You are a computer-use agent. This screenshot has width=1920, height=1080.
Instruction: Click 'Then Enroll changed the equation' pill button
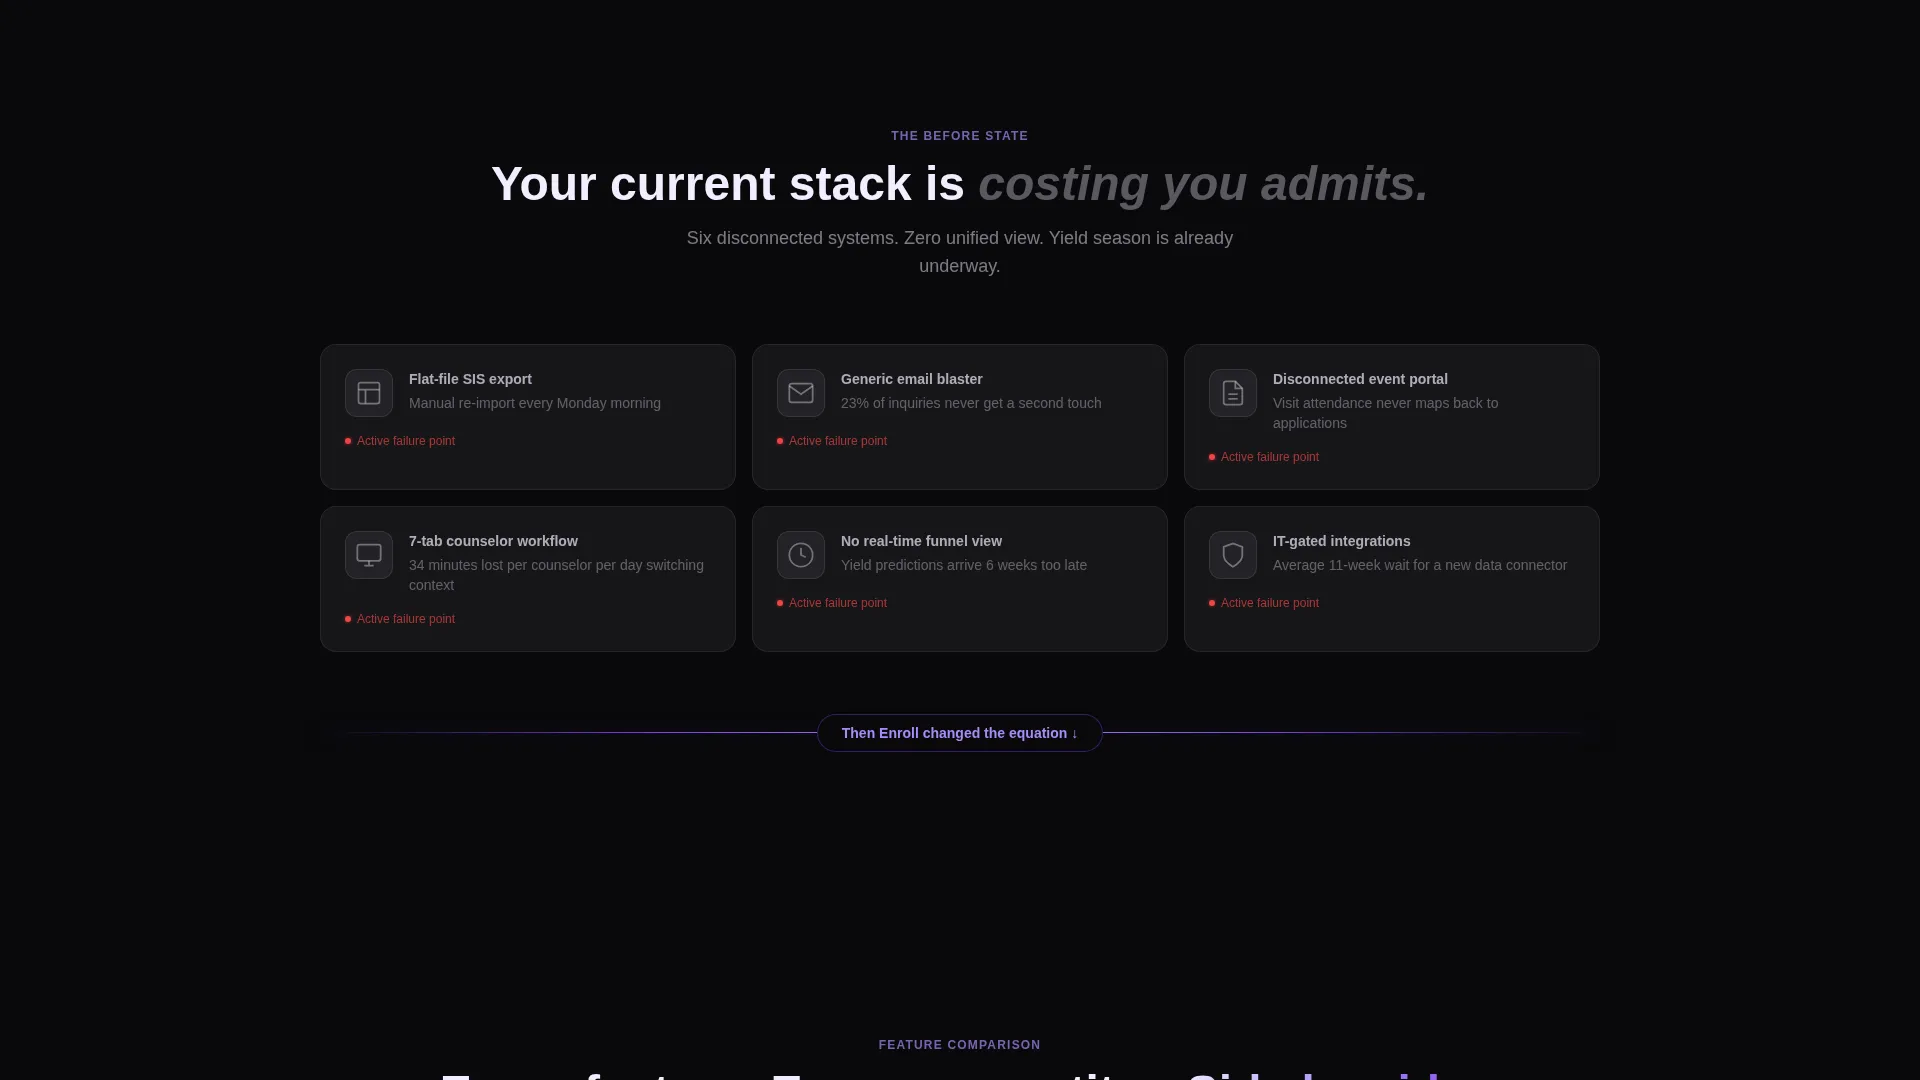(960, 733)
